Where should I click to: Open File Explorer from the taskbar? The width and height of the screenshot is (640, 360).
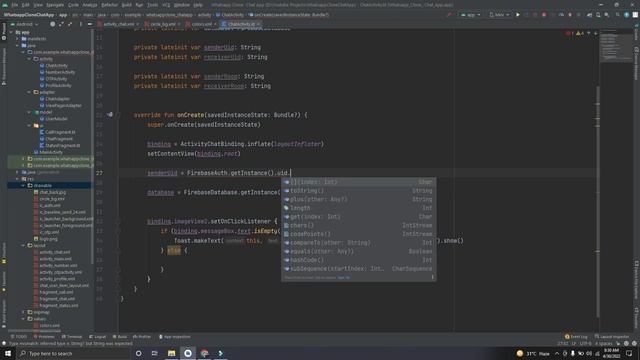(171, 353)
